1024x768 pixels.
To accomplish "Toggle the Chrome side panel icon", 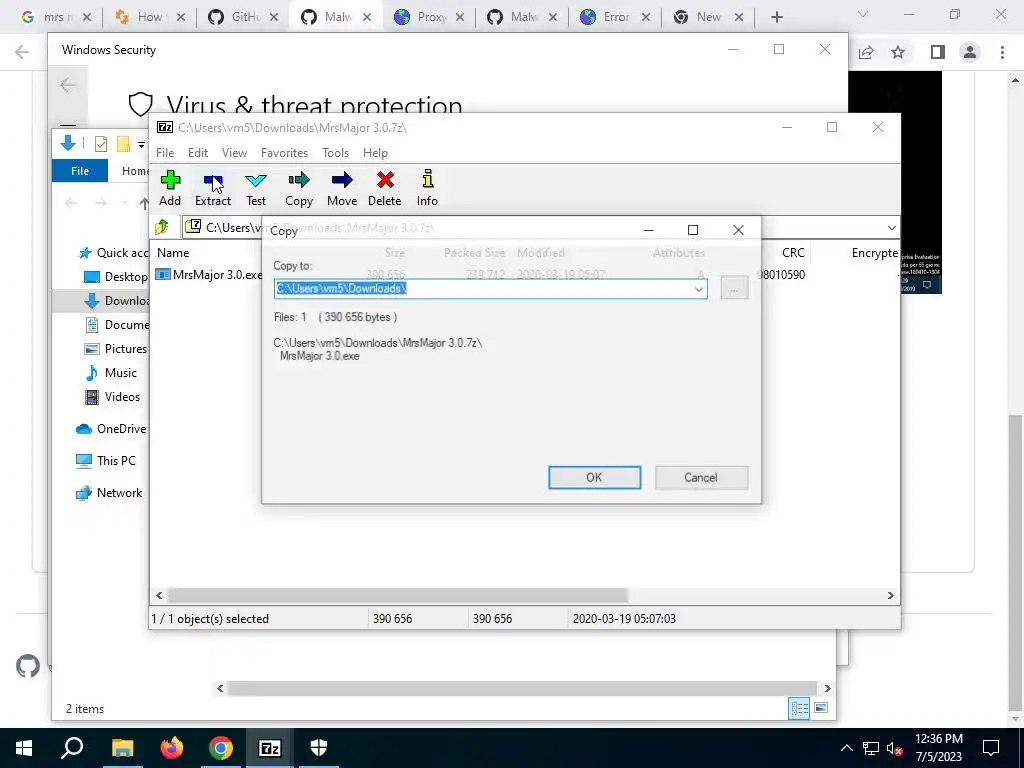I will point(938,52).
